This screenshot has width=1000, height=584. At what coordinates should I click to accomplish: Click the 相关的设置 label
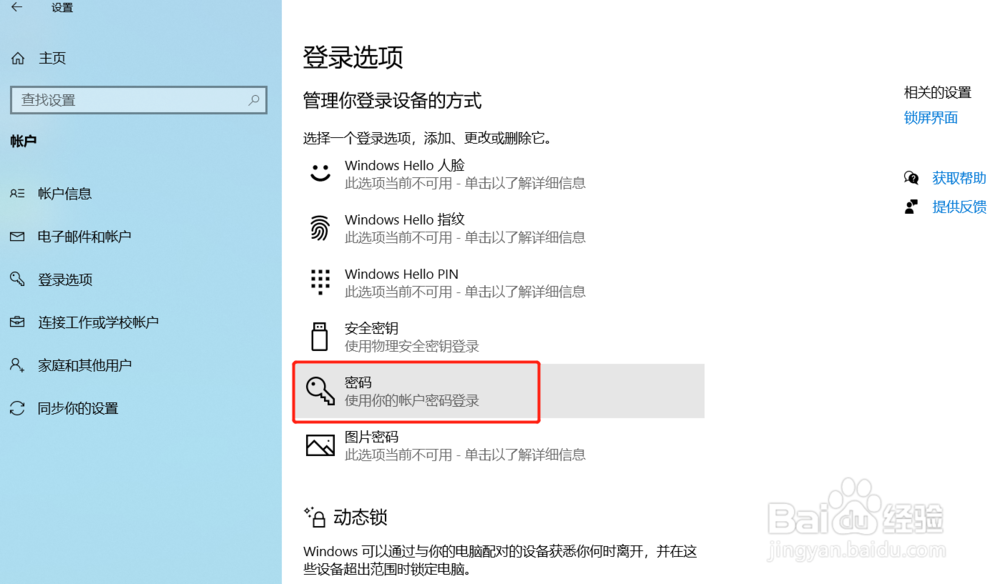pyautogui.click(x=938, y=92)
